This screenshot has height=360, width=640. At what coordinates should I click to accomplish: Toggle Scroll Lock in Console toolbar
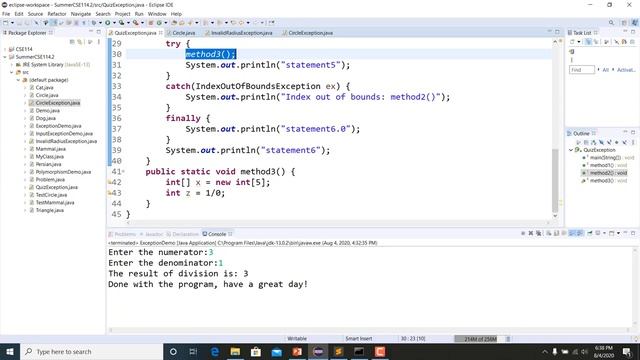pos(557,233)
